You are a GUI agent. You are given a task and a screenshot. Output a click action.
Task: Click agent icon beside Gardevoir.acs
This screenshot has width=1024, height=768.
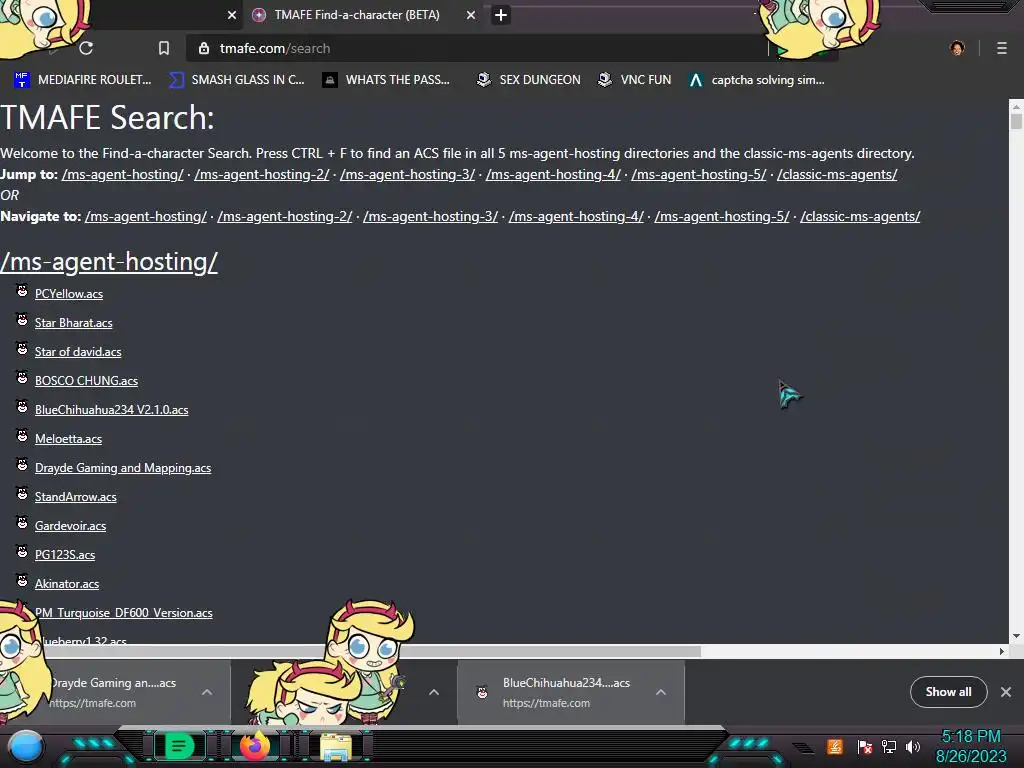[x=22, y=522]
